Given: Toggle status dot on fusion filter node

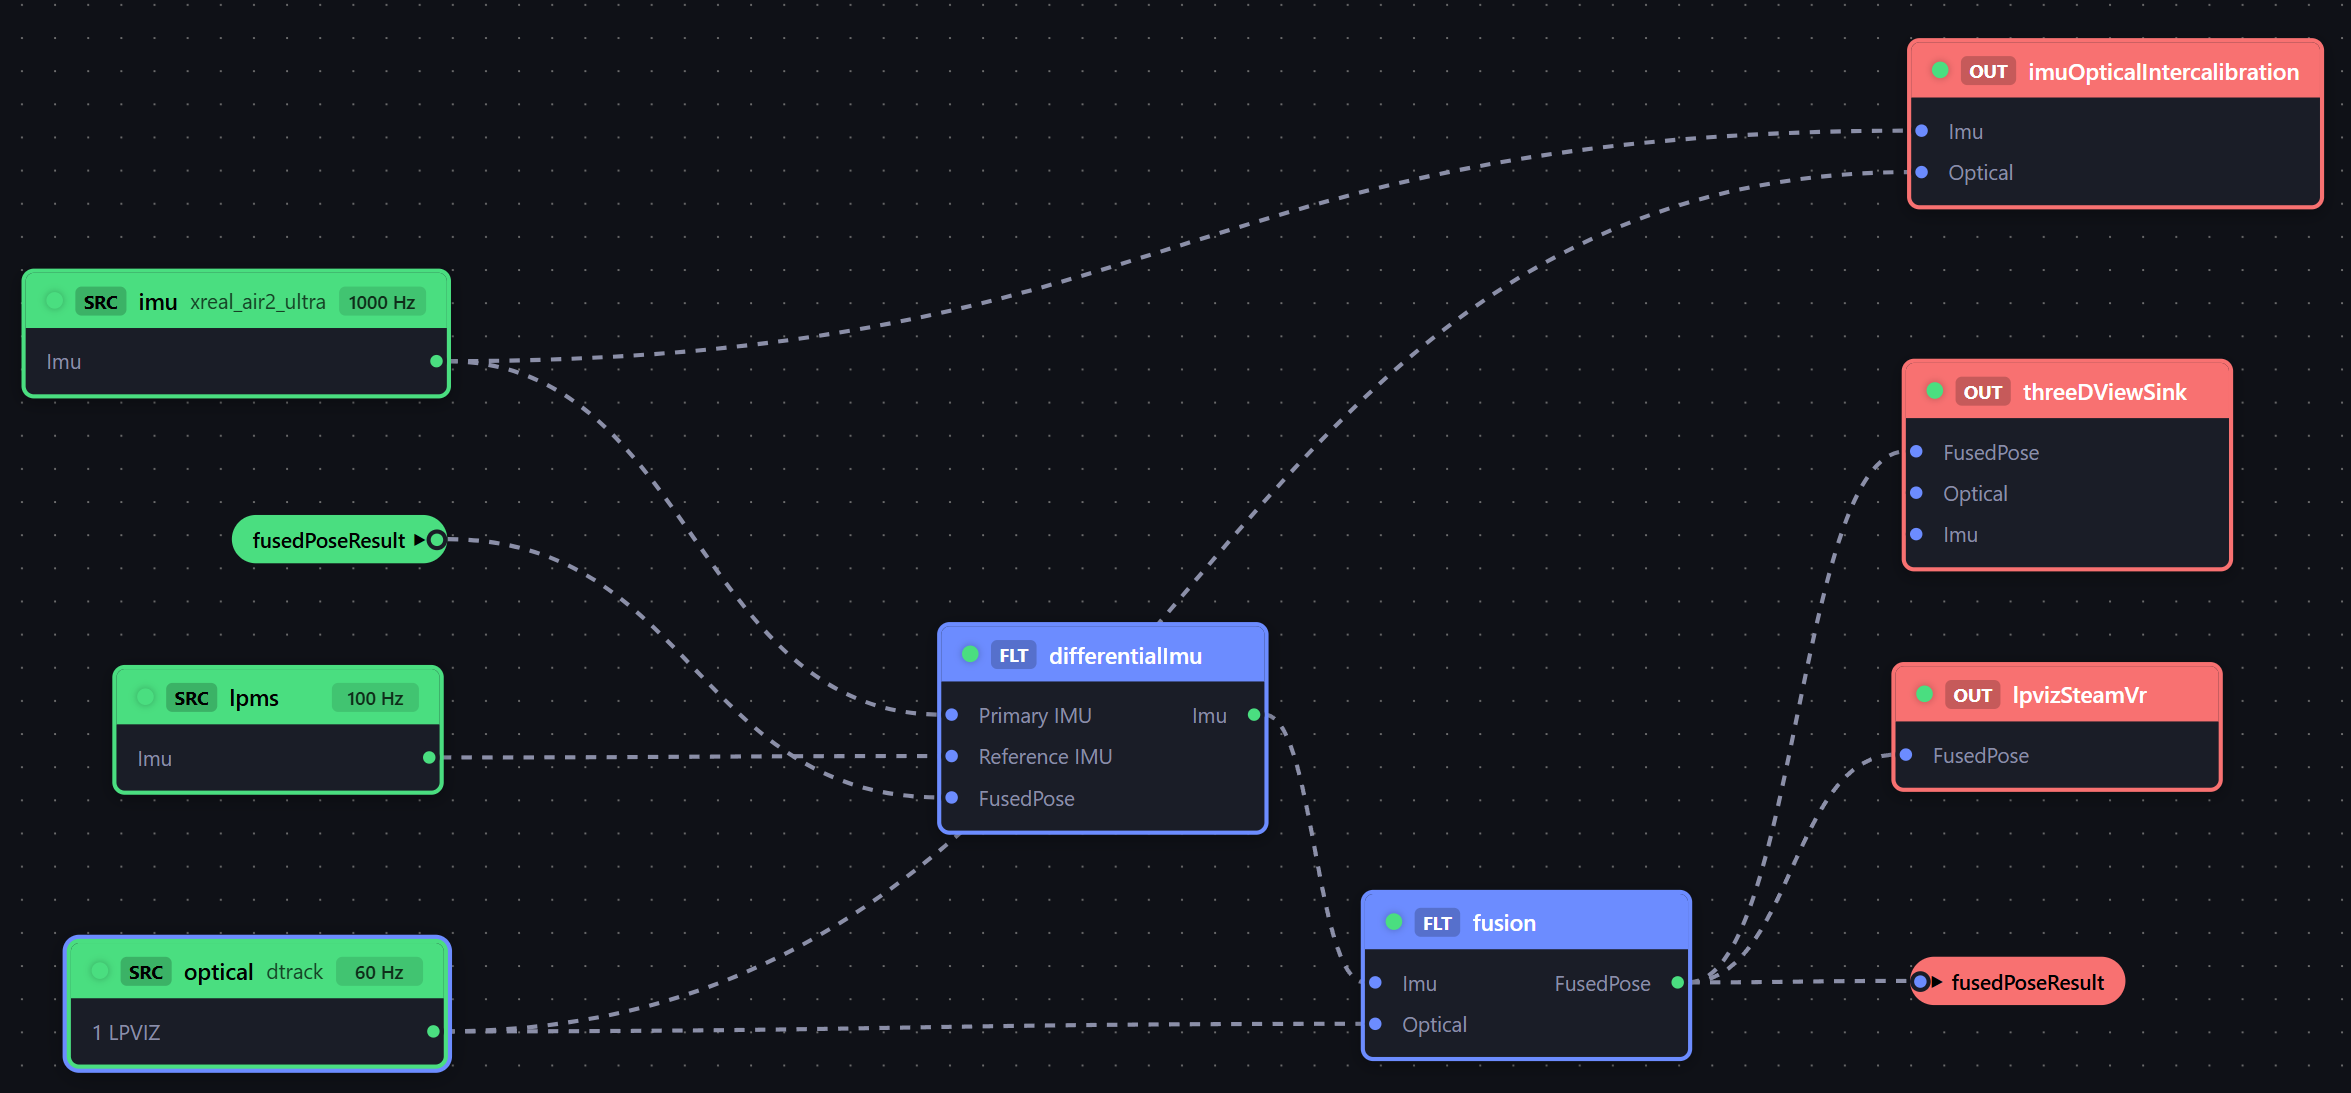Looking at the screenshot, I should click(1394, 922).
